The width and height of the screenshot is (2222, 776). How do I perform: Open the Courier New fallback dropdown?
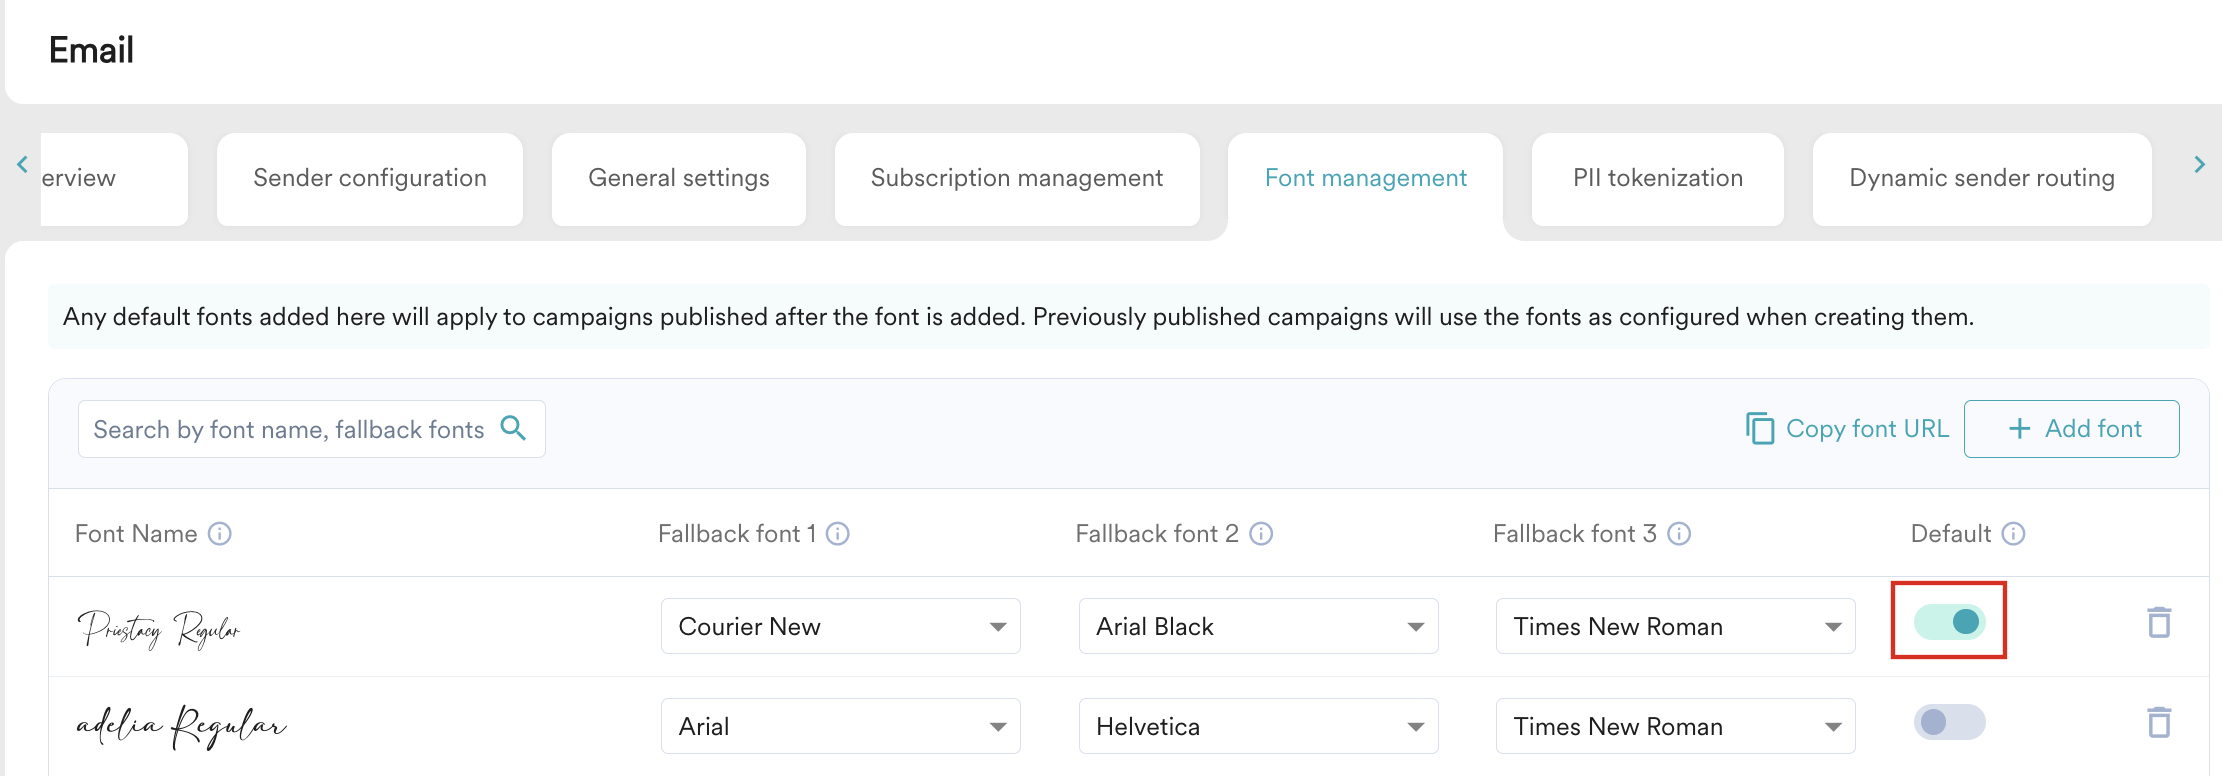[840, 626]
